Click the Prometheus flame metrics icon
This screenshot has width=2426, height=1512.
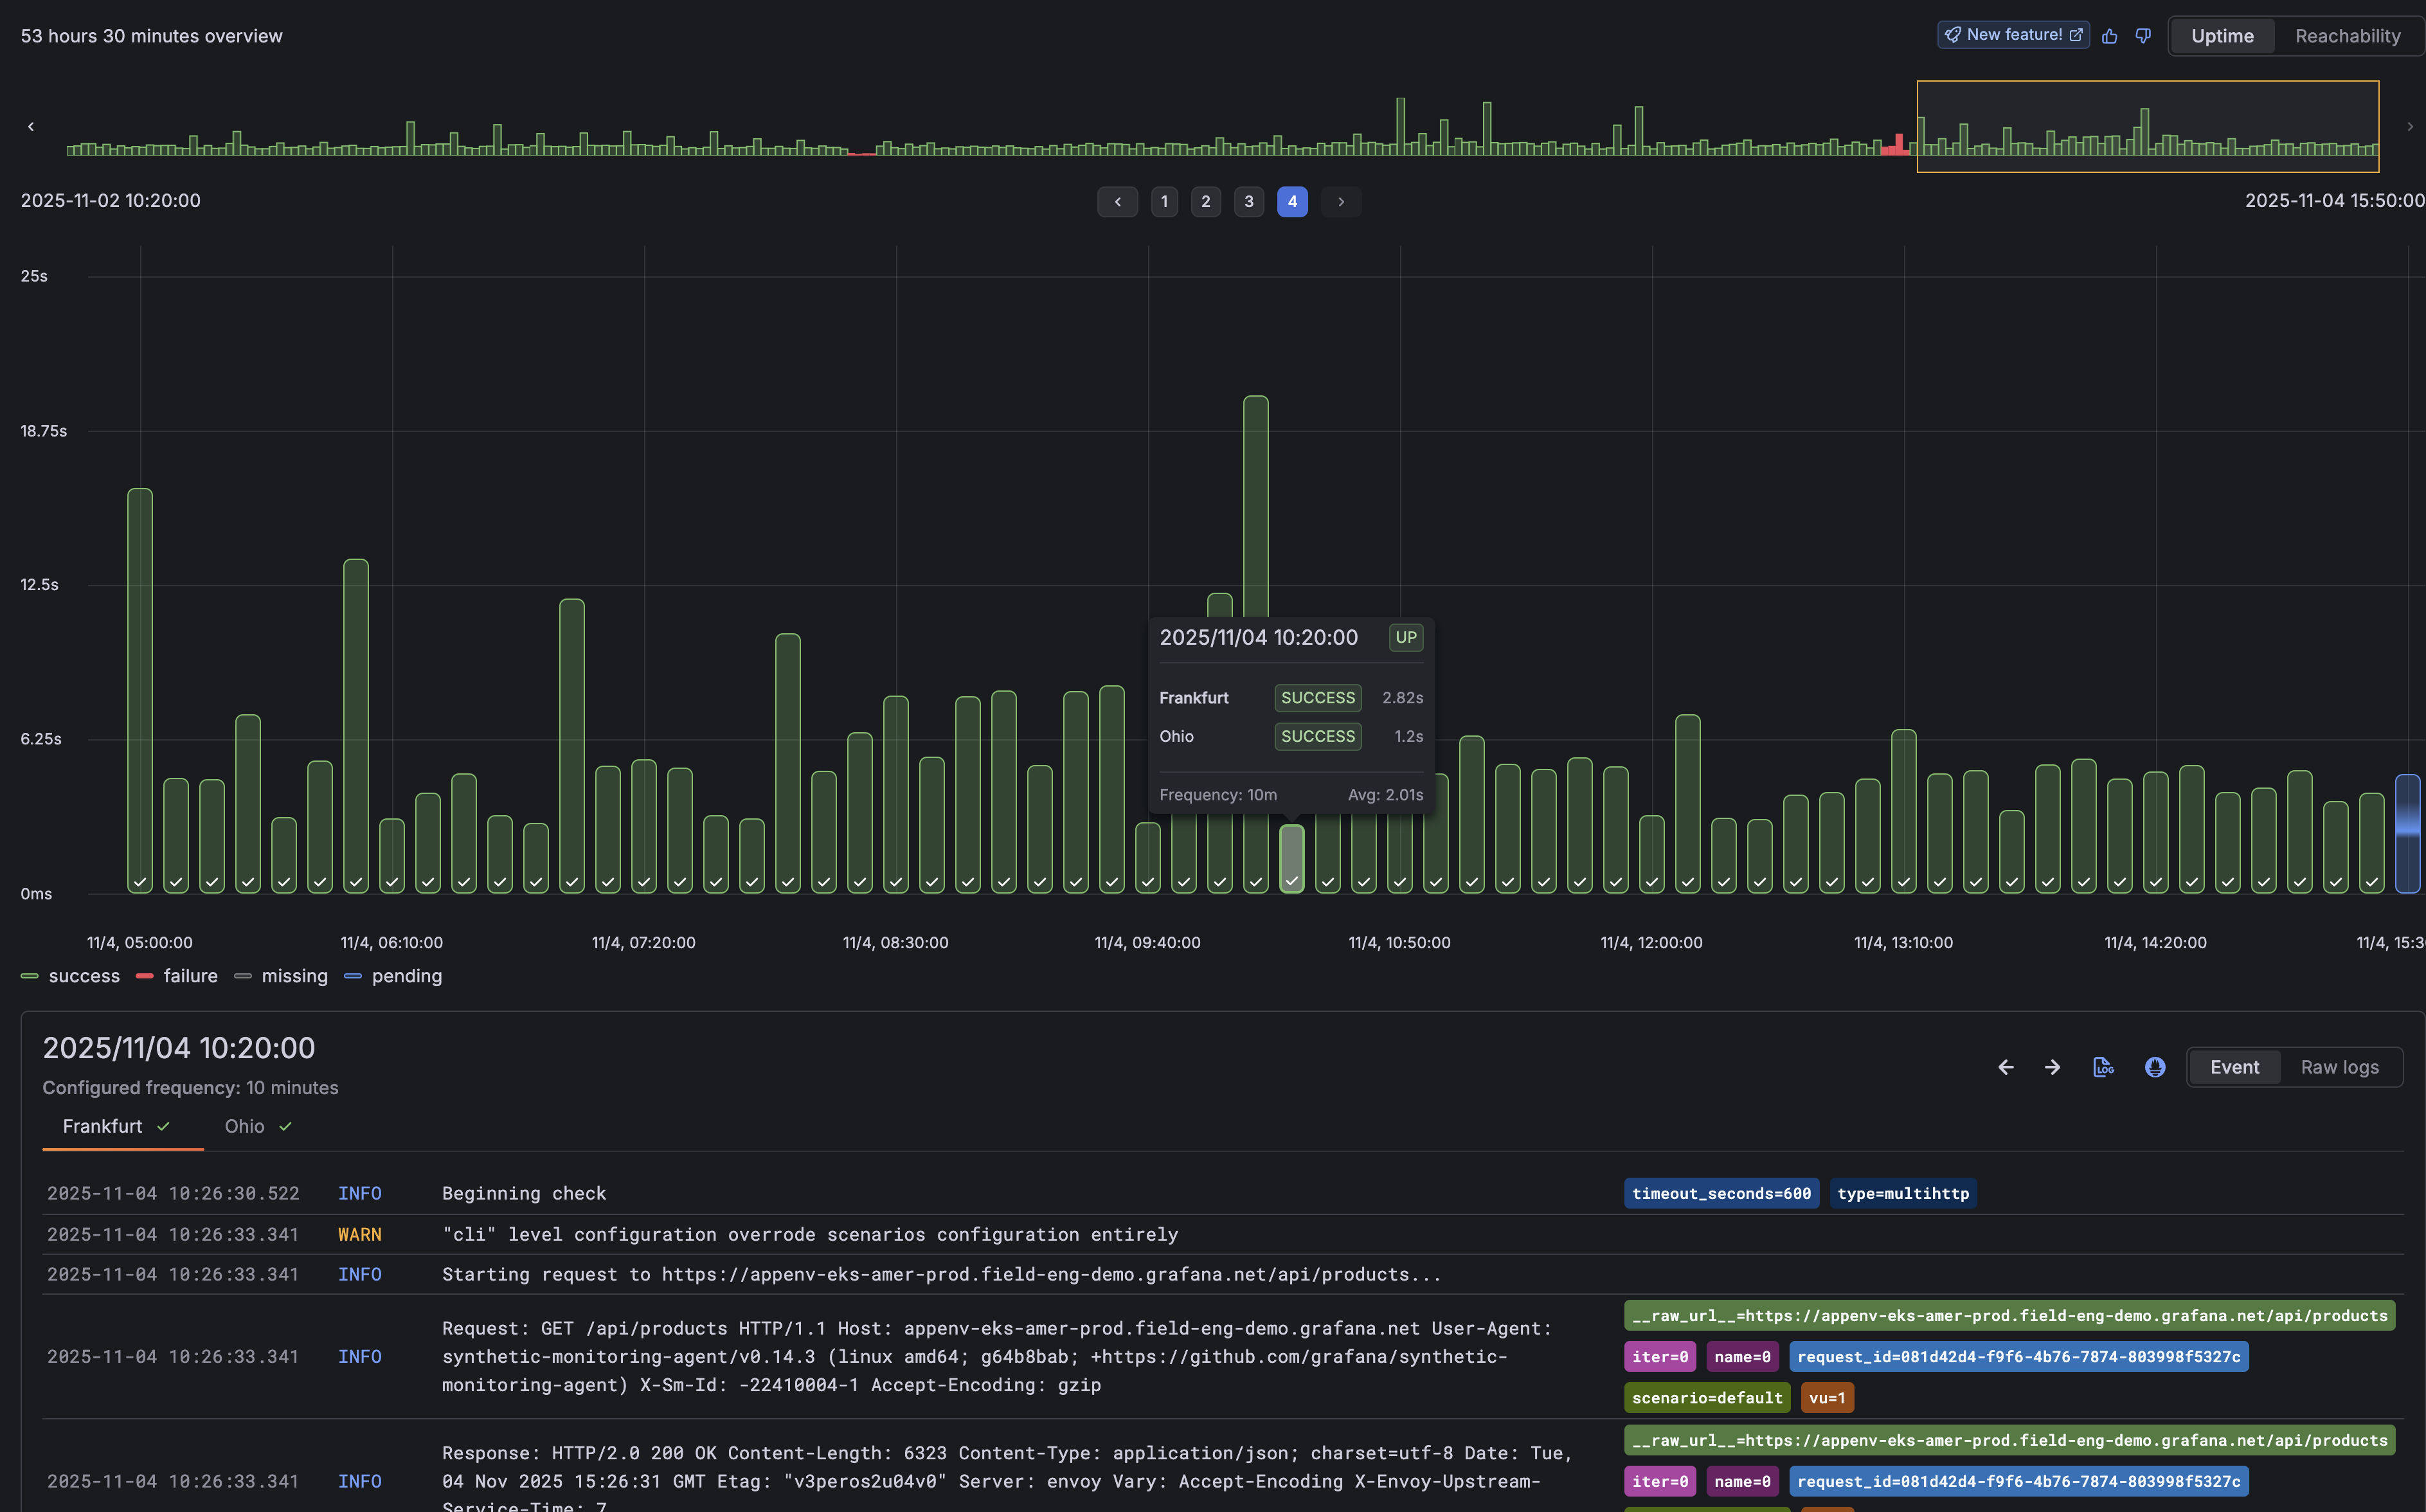click(x=2155, y=1067)
